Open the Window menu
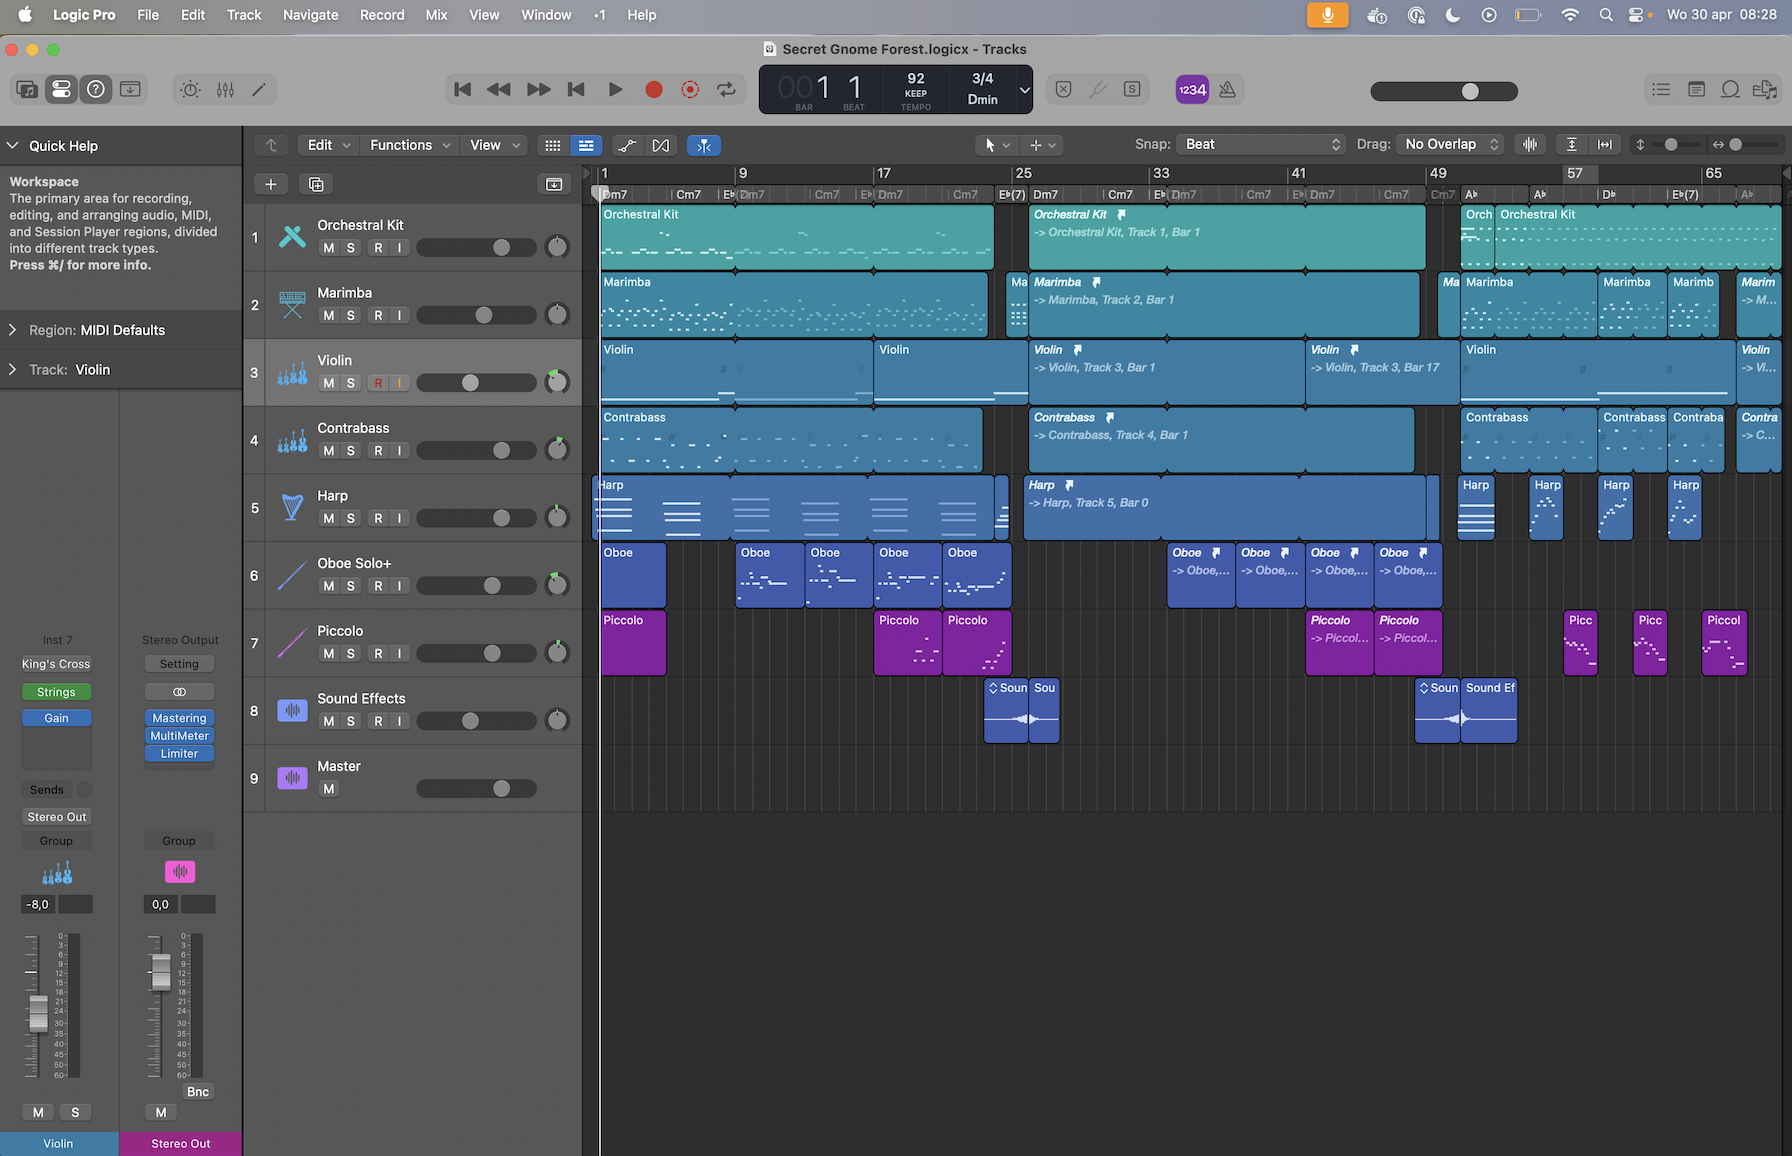The image size is (1792, 1156). (x=546, y=15)
